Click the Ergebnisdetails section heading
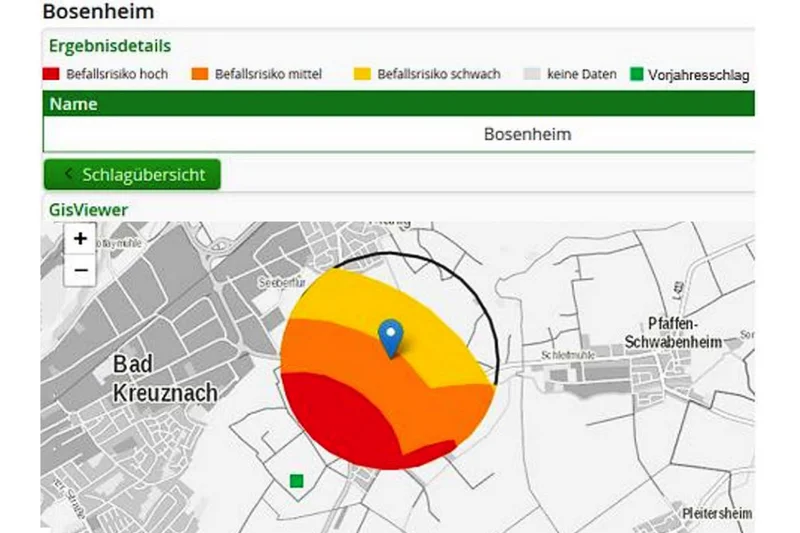Viewport: 800px width, 533px height. (x=110, y=46)
